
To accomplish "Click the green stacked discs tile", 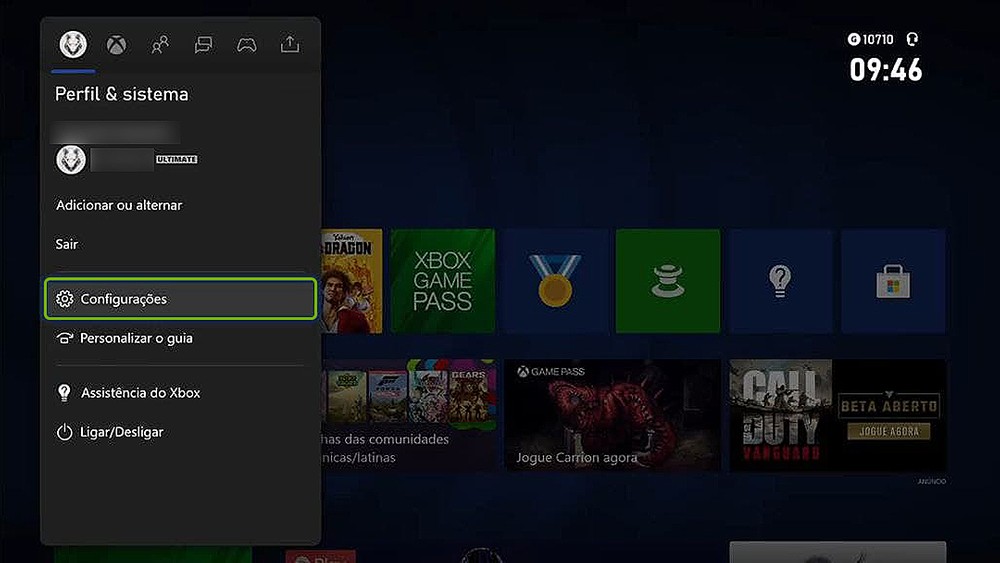I will pos(667,281).
